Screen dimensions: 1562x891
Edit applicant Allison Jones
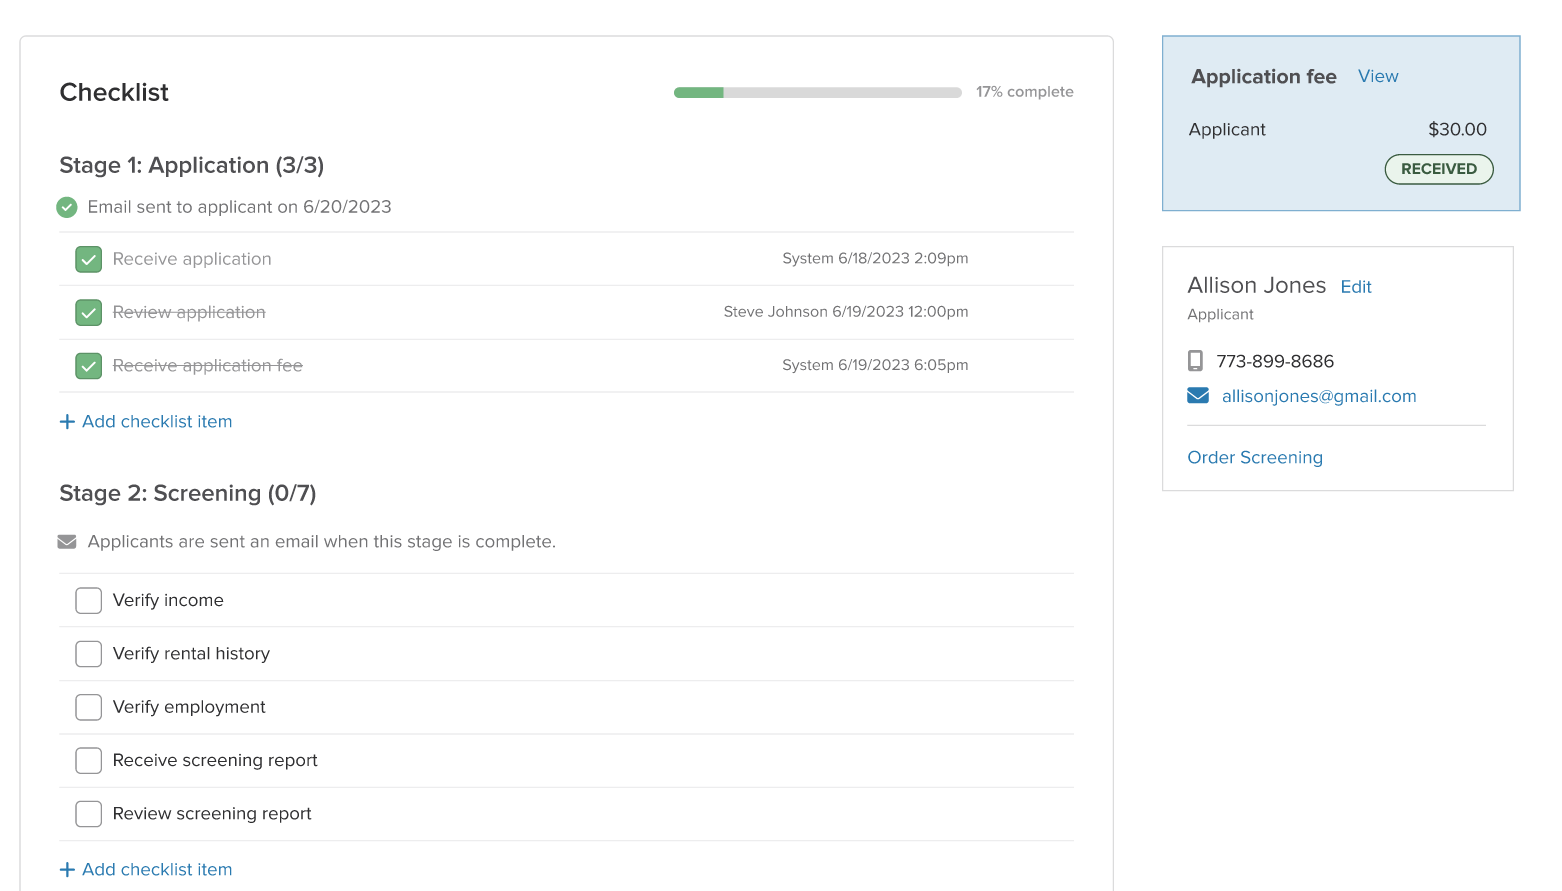1356,287
